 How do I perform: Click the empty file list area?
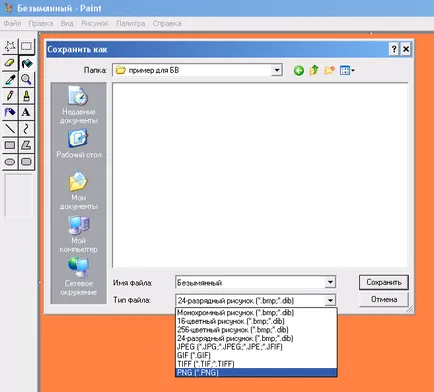tap(260, 175)
